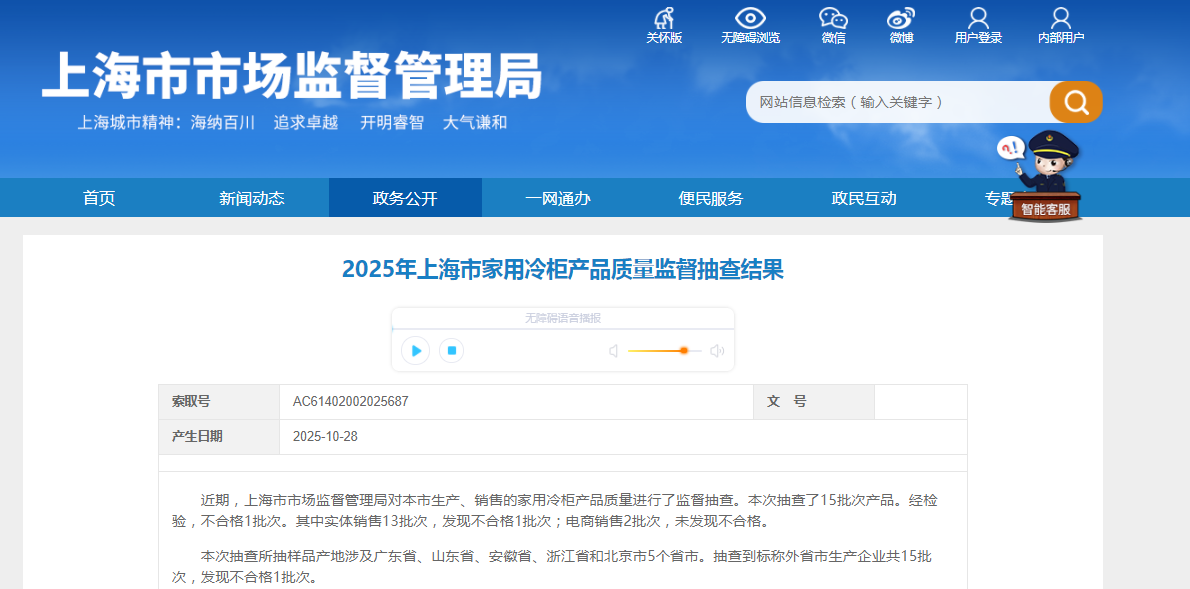The width and height of the screenshot is (1190, 589).
Task: Click the paragraph beginning 本次抽查所抽样品产地
Action: pyautogui.click(x=552, y=566)
